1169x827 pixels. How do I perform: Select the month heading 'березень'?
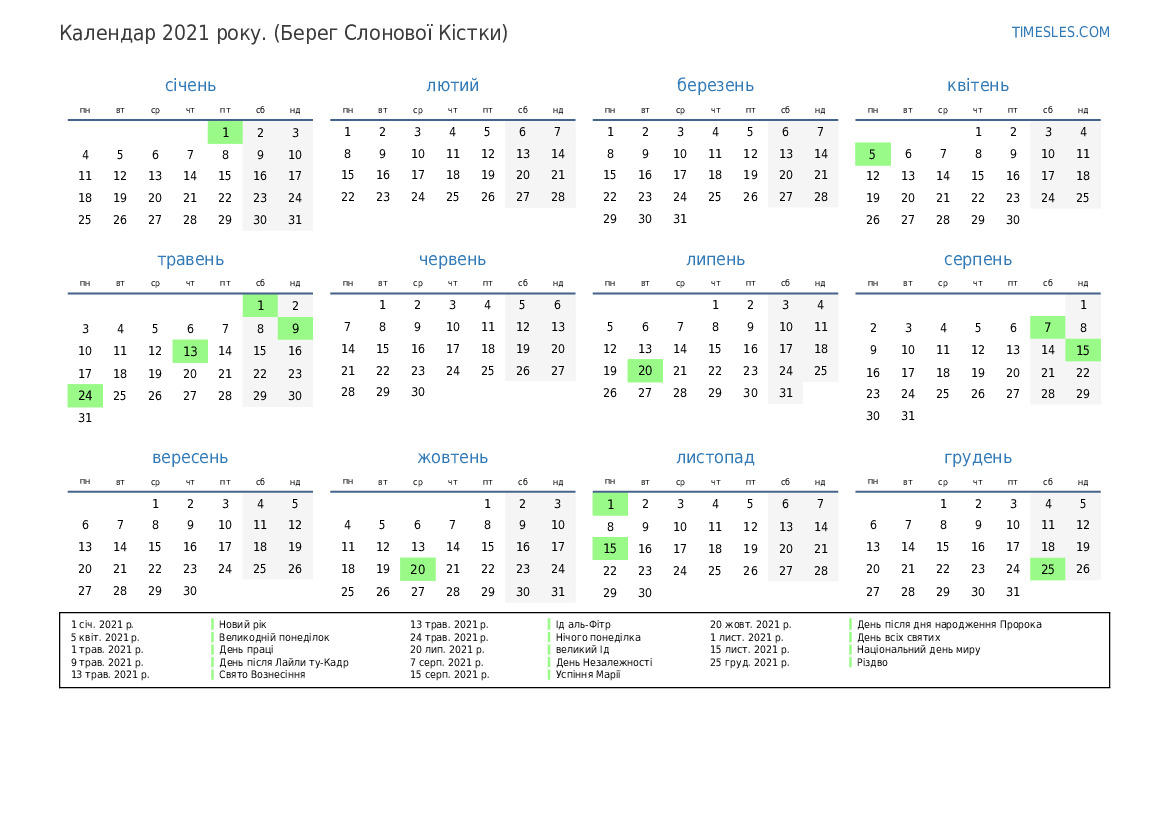[715, 85]
